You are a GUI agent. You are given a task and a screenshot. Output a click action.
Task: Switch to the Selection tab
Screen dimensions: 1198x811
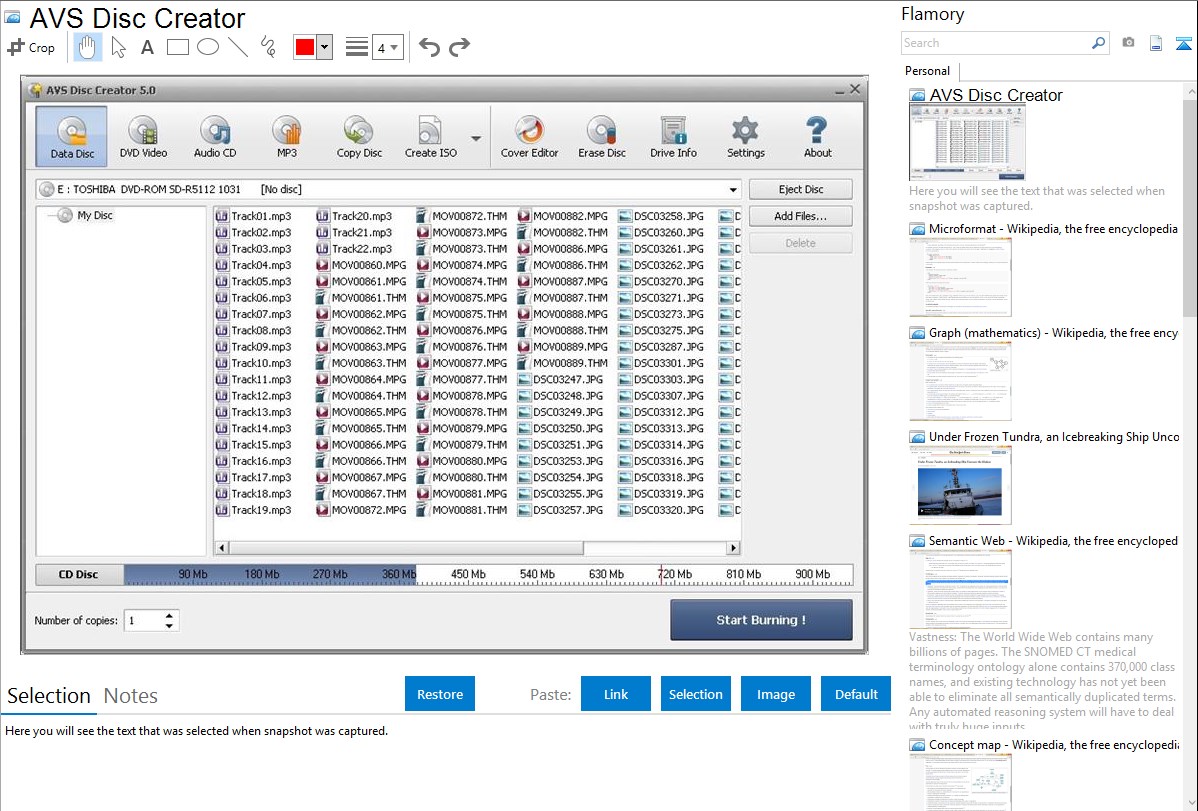pos(48,696)
